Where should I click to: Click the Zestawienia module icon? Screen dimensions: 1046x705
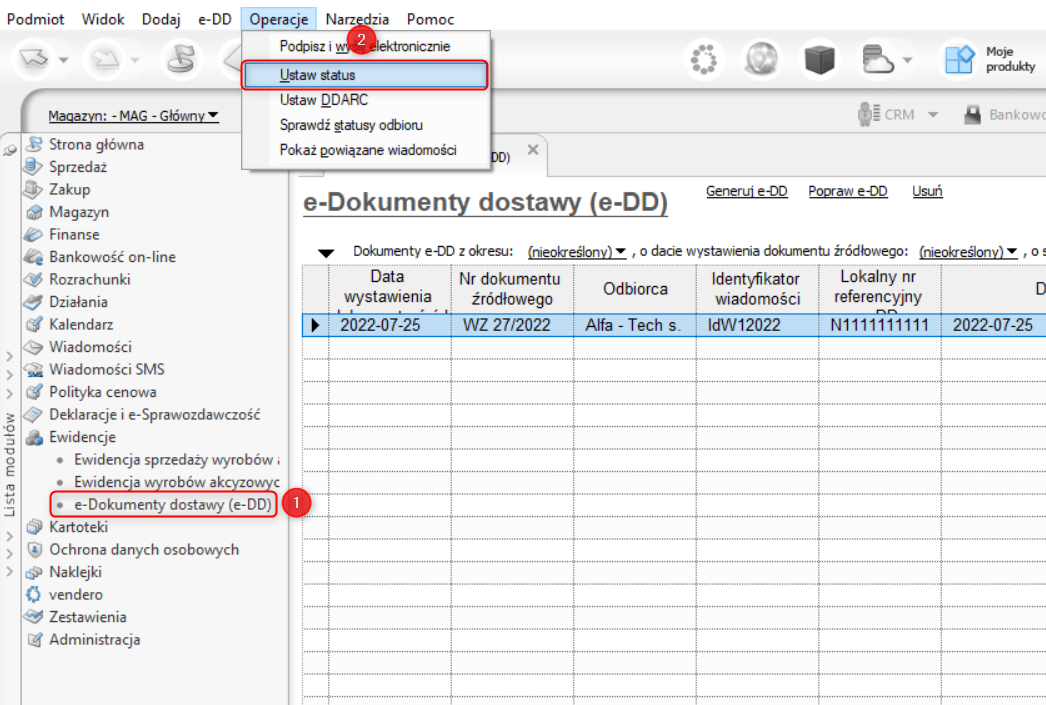[x=34, y=617]
